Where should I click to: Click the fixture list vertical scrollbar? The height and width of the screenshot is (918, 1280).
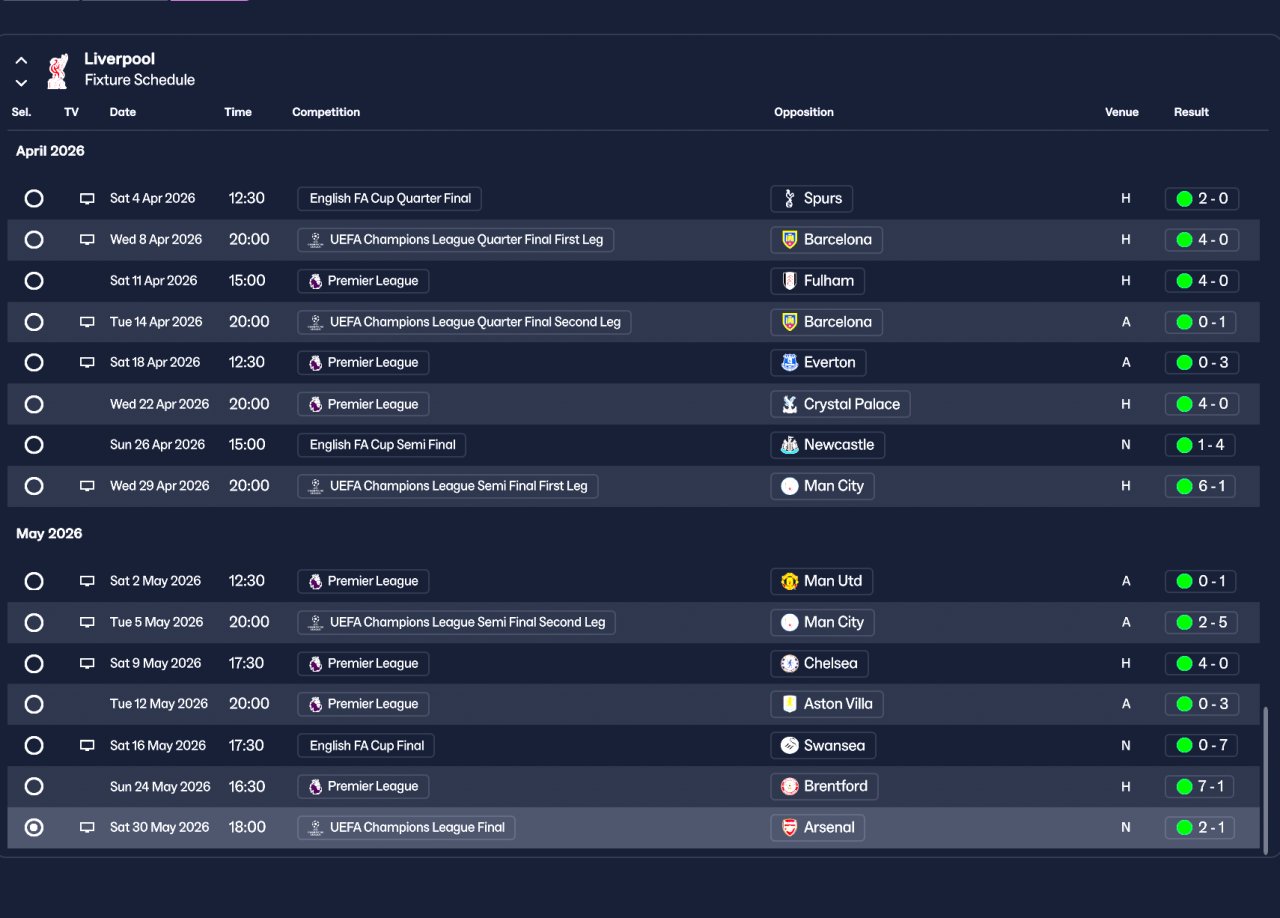coord(1266,780)
